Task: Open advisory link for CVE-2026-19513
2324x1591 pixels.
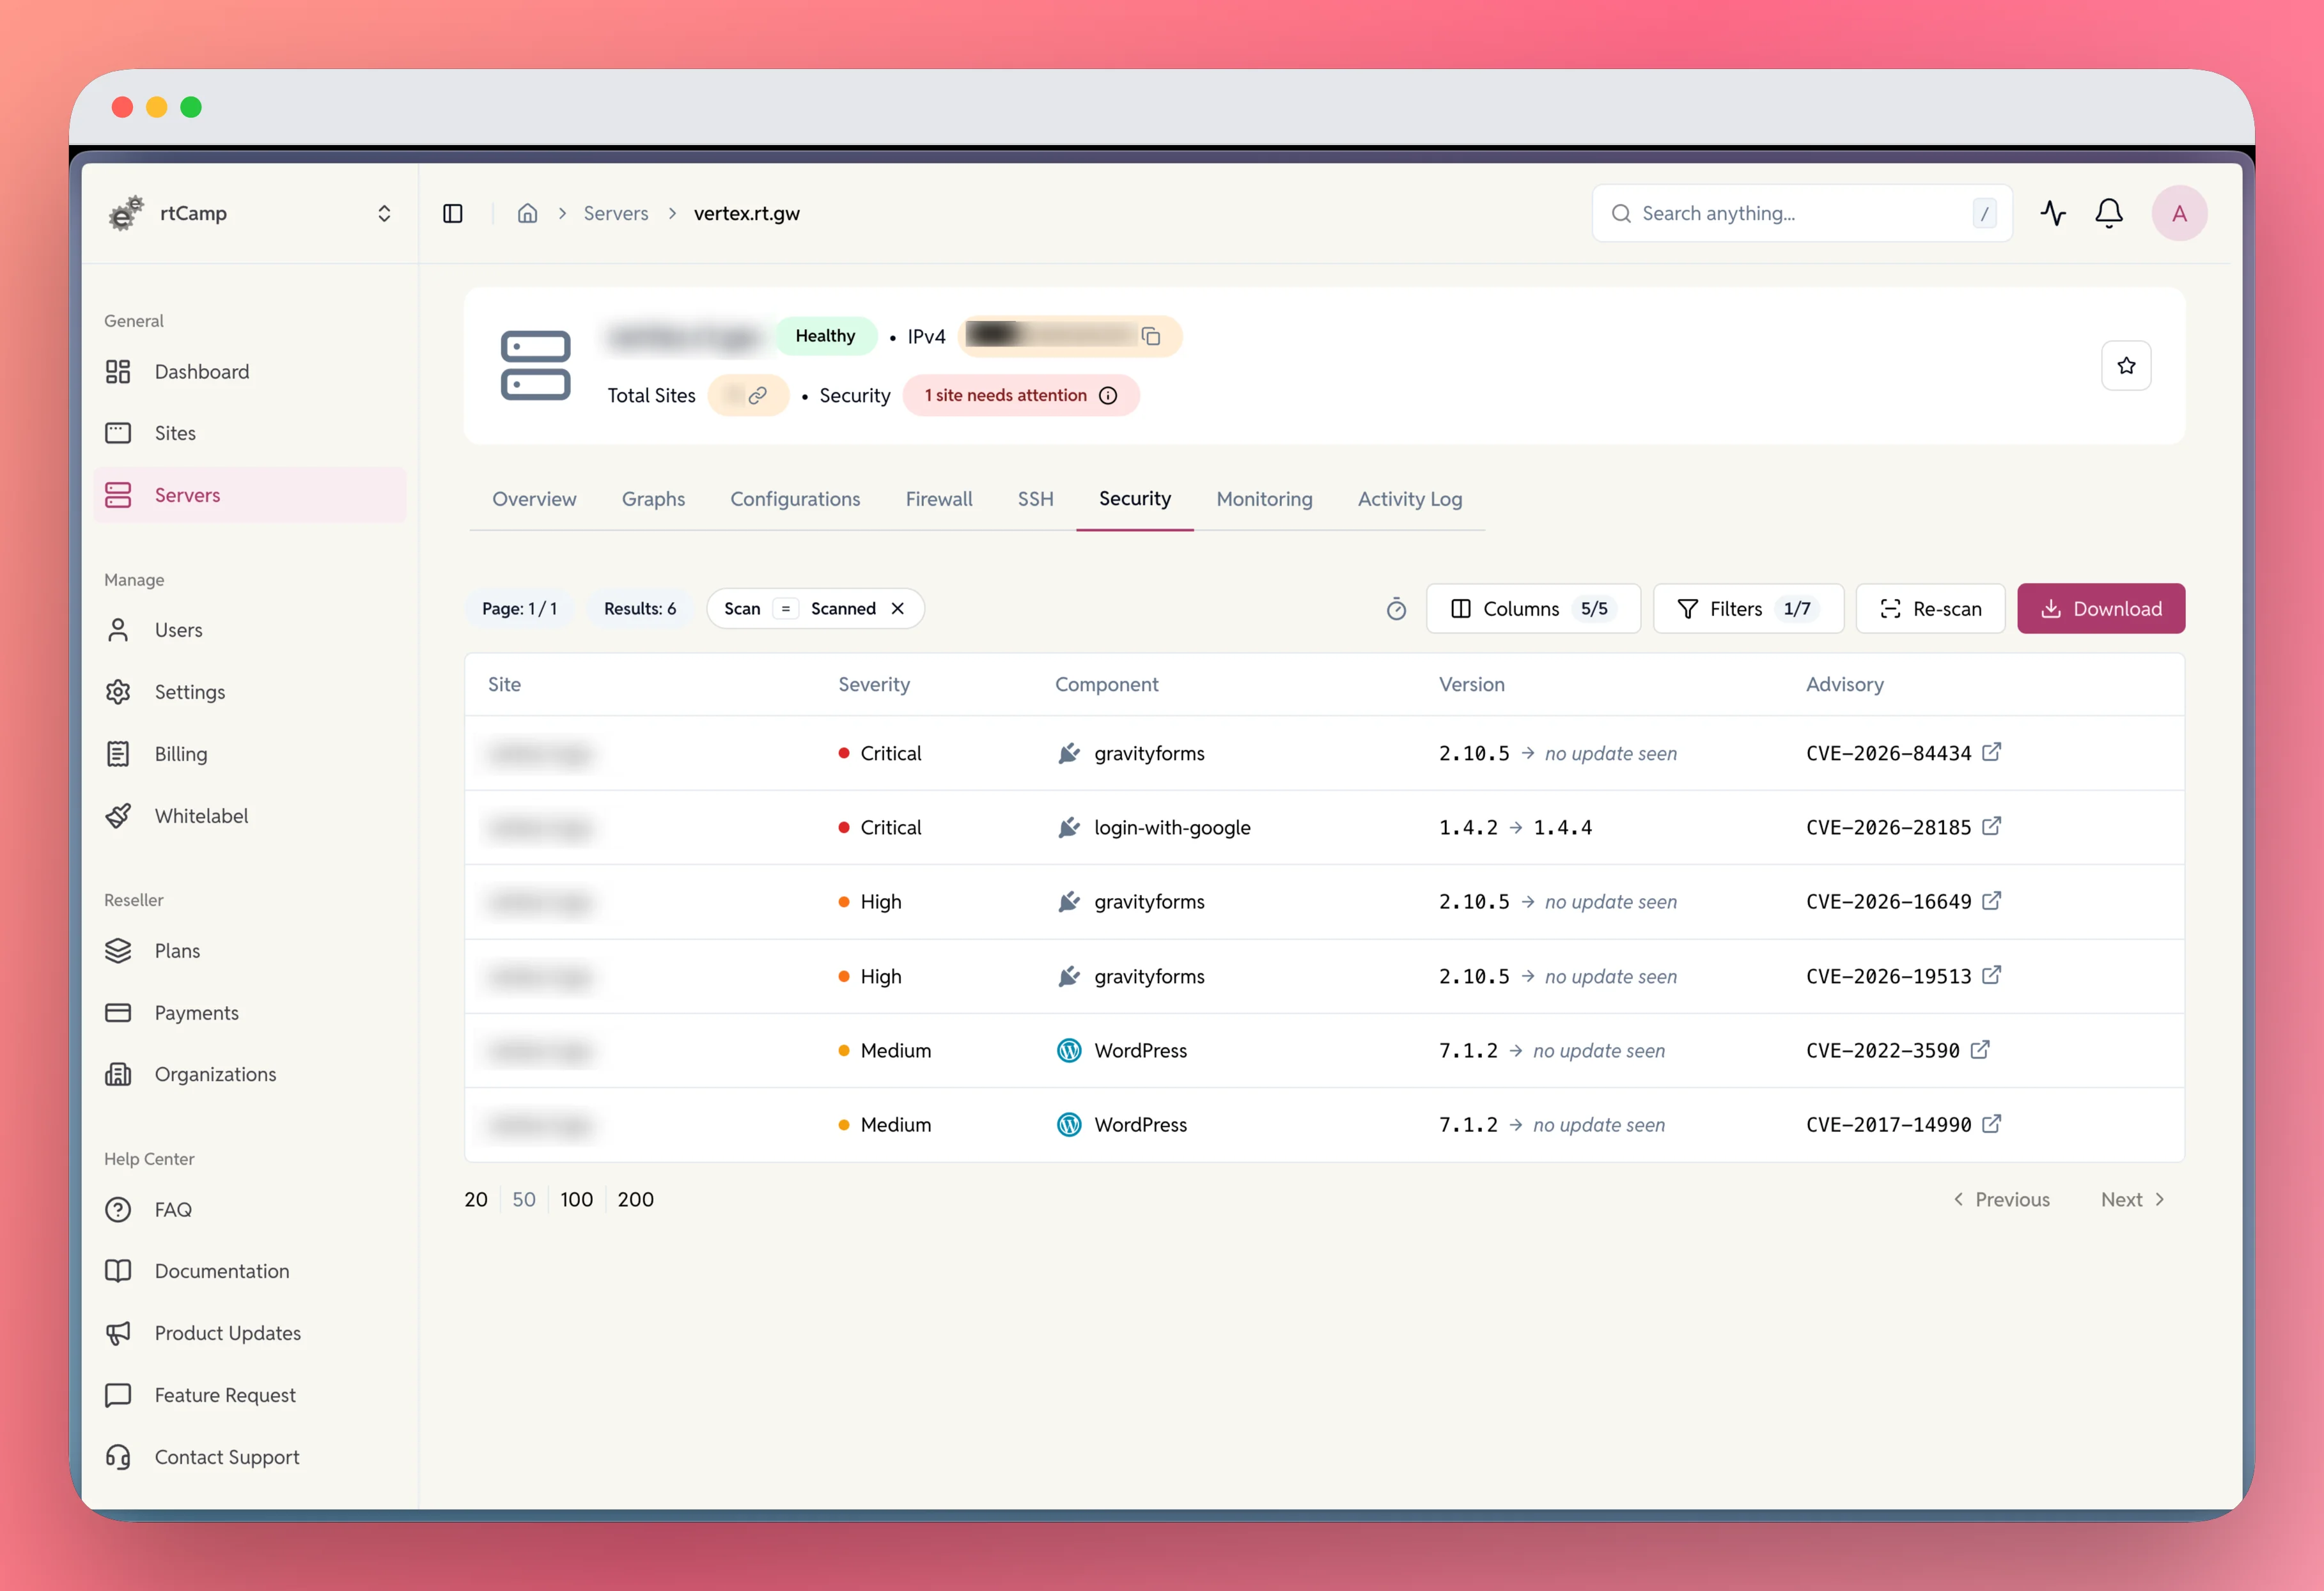Action: 1991,975
